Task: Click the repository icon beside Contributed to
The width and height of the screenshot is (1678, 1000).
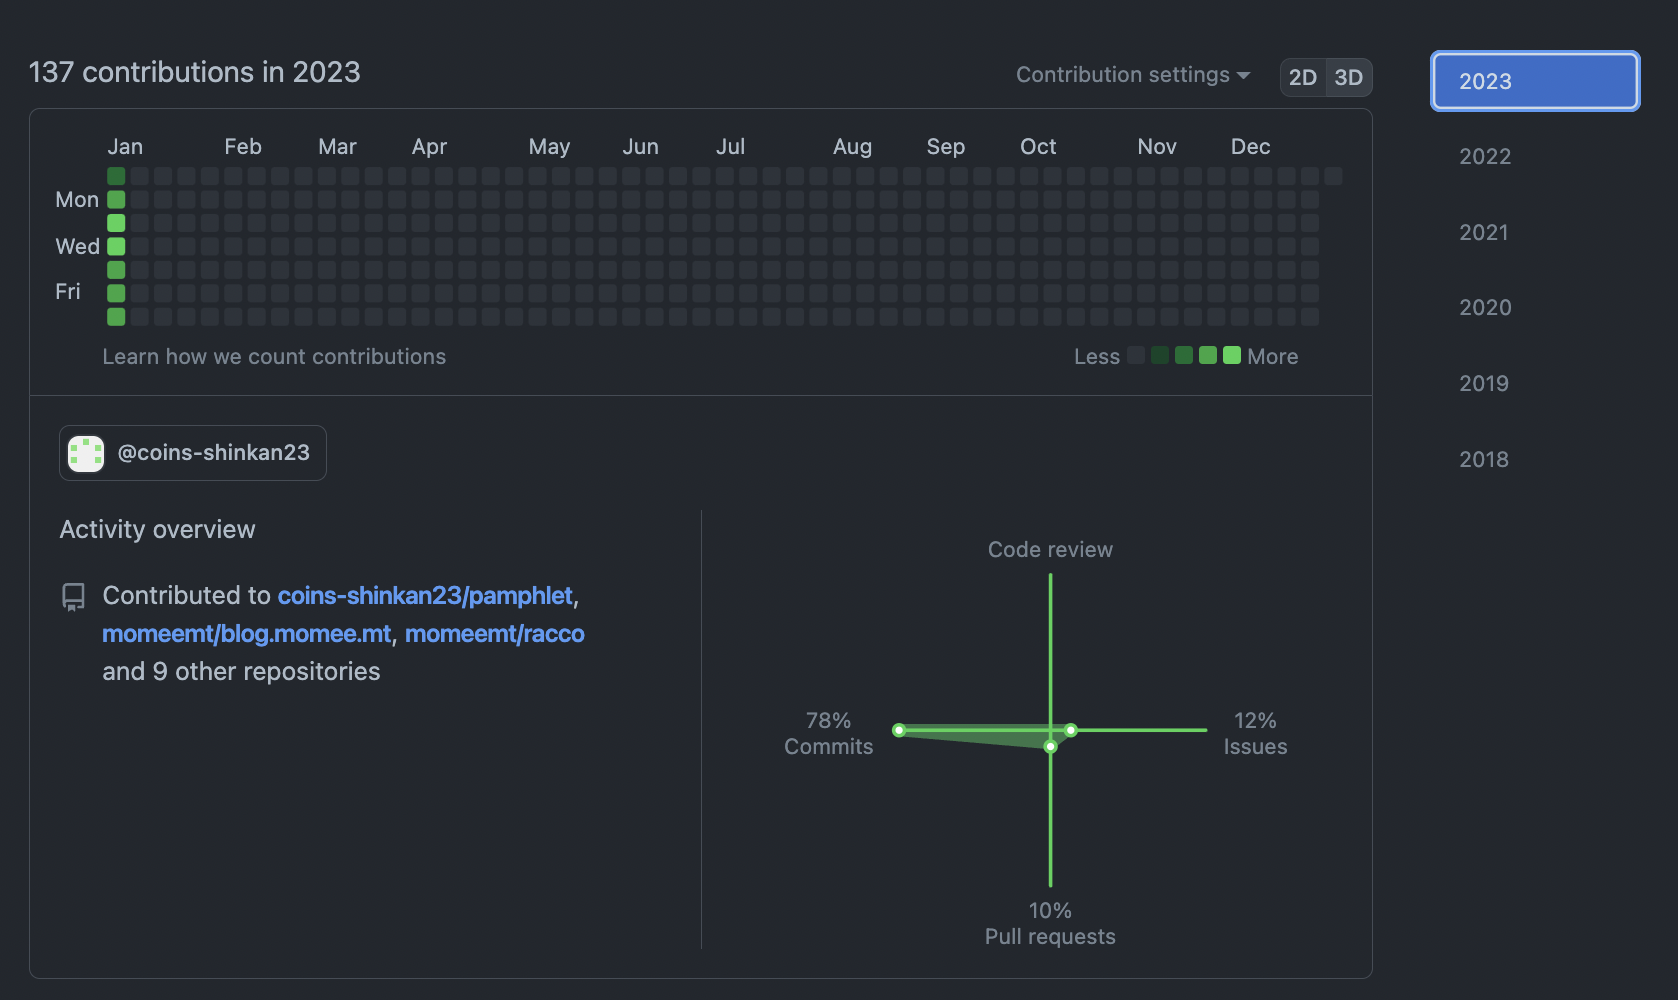Action: (x=73, y=597)
